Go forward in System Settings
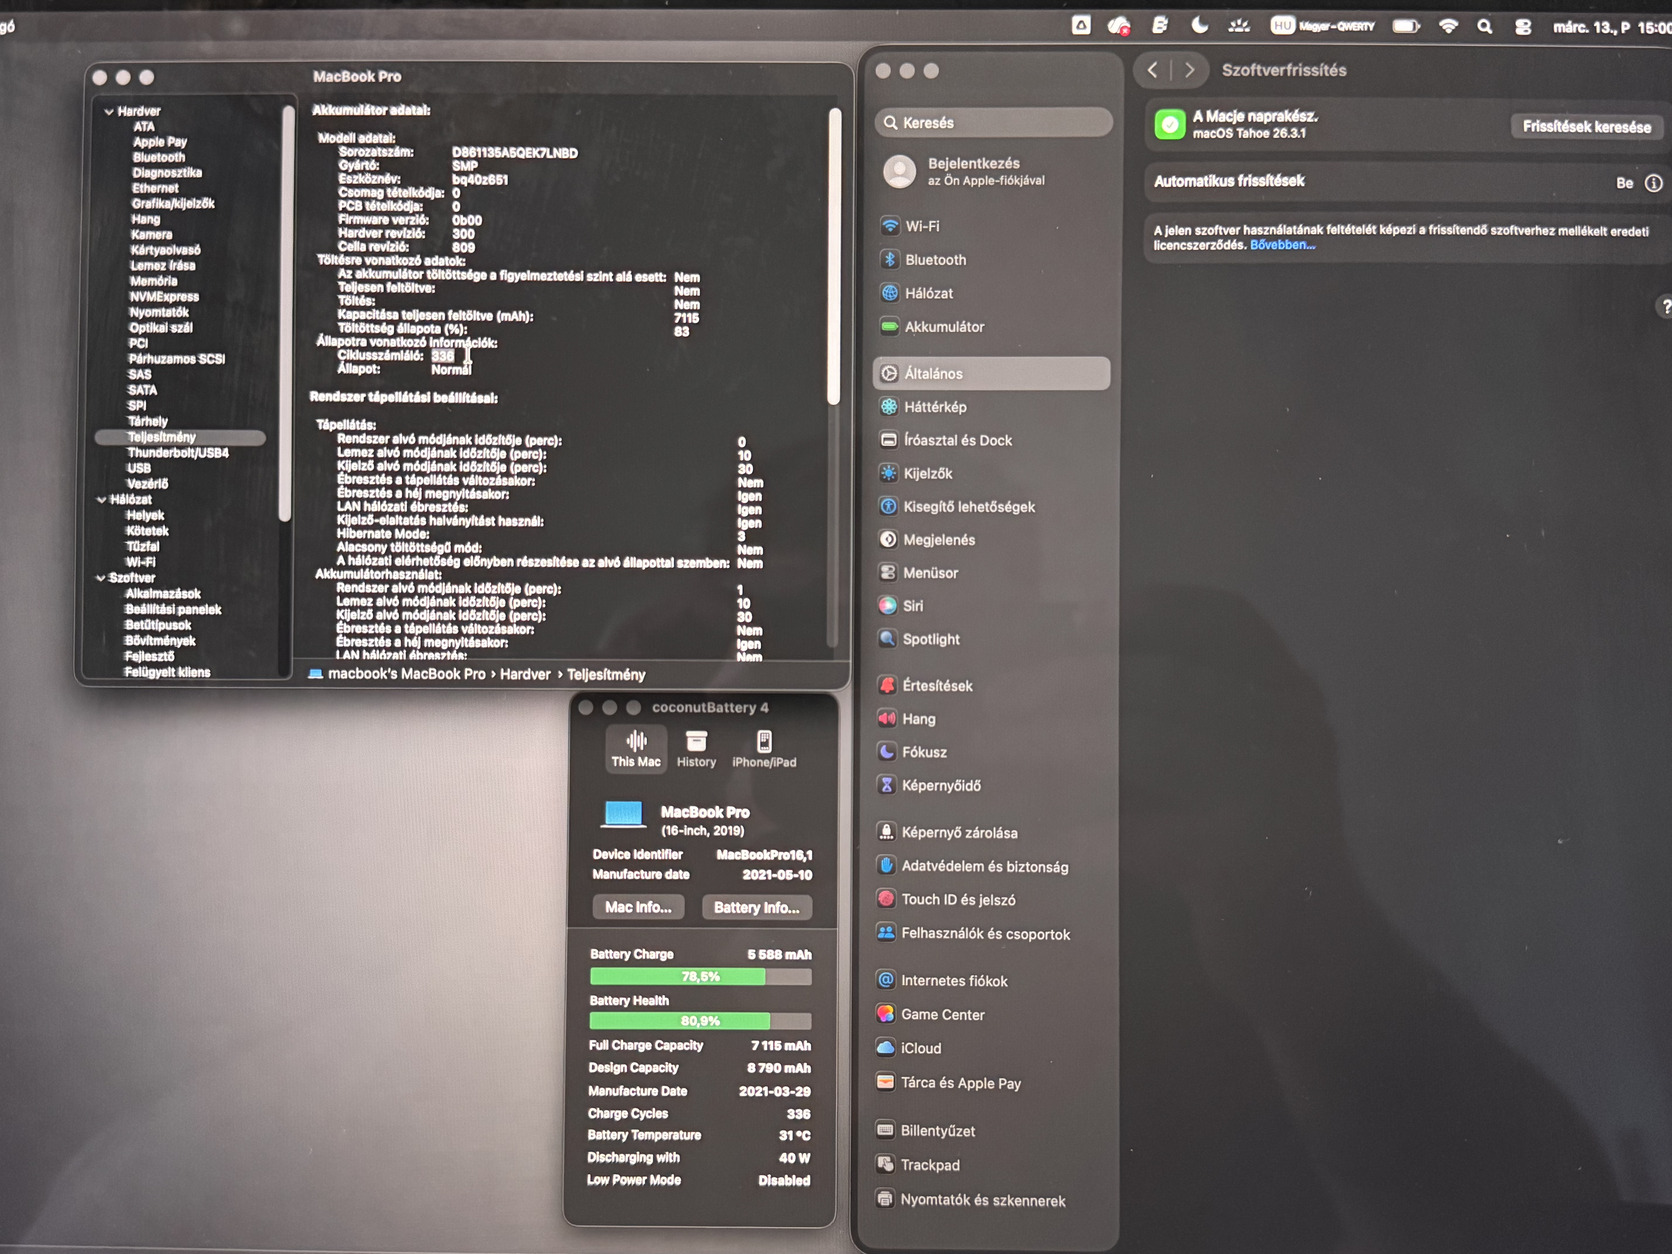1672x1254 pixels. [x=1189, y=70]
